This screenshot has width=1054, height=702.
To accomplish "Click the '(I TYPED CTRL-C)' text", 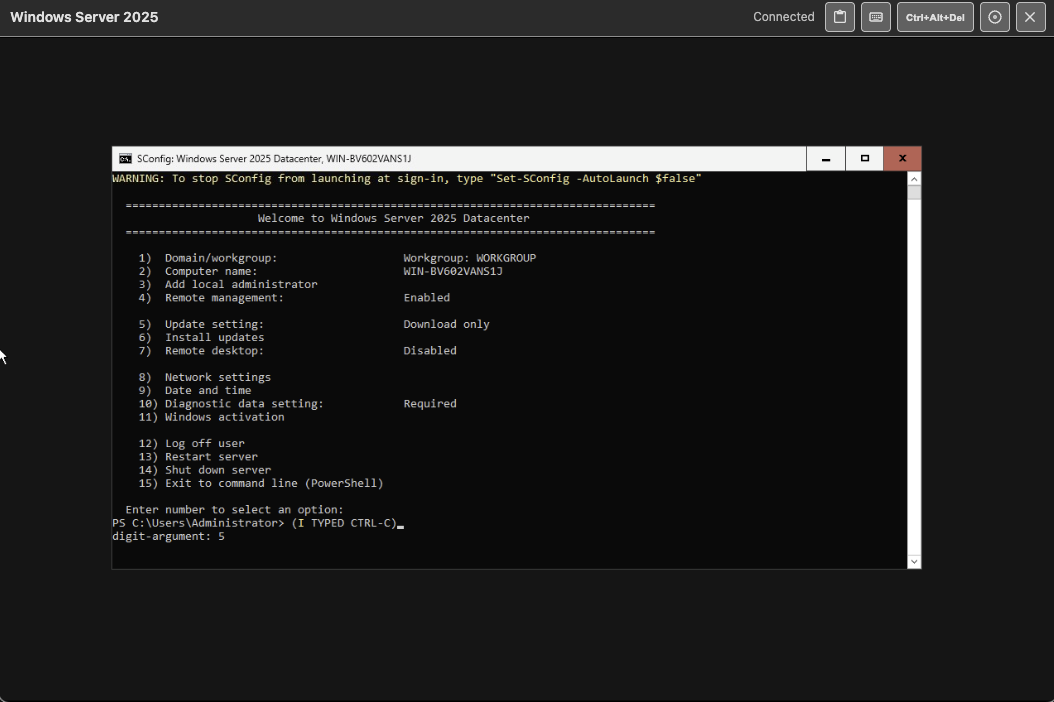I will coord(344,523).
